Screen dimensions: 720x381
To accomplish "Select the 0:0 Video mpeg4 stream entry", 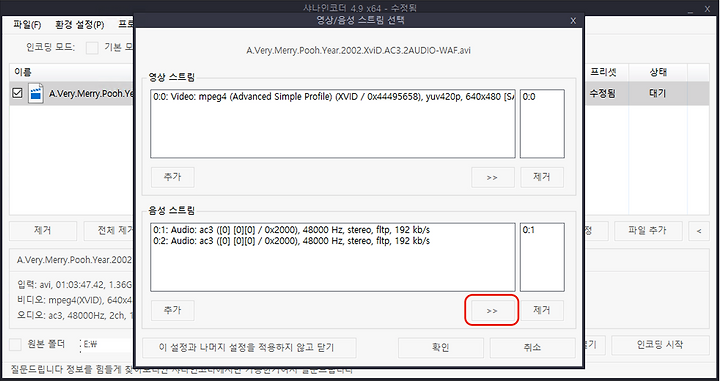I will (333, 97).
